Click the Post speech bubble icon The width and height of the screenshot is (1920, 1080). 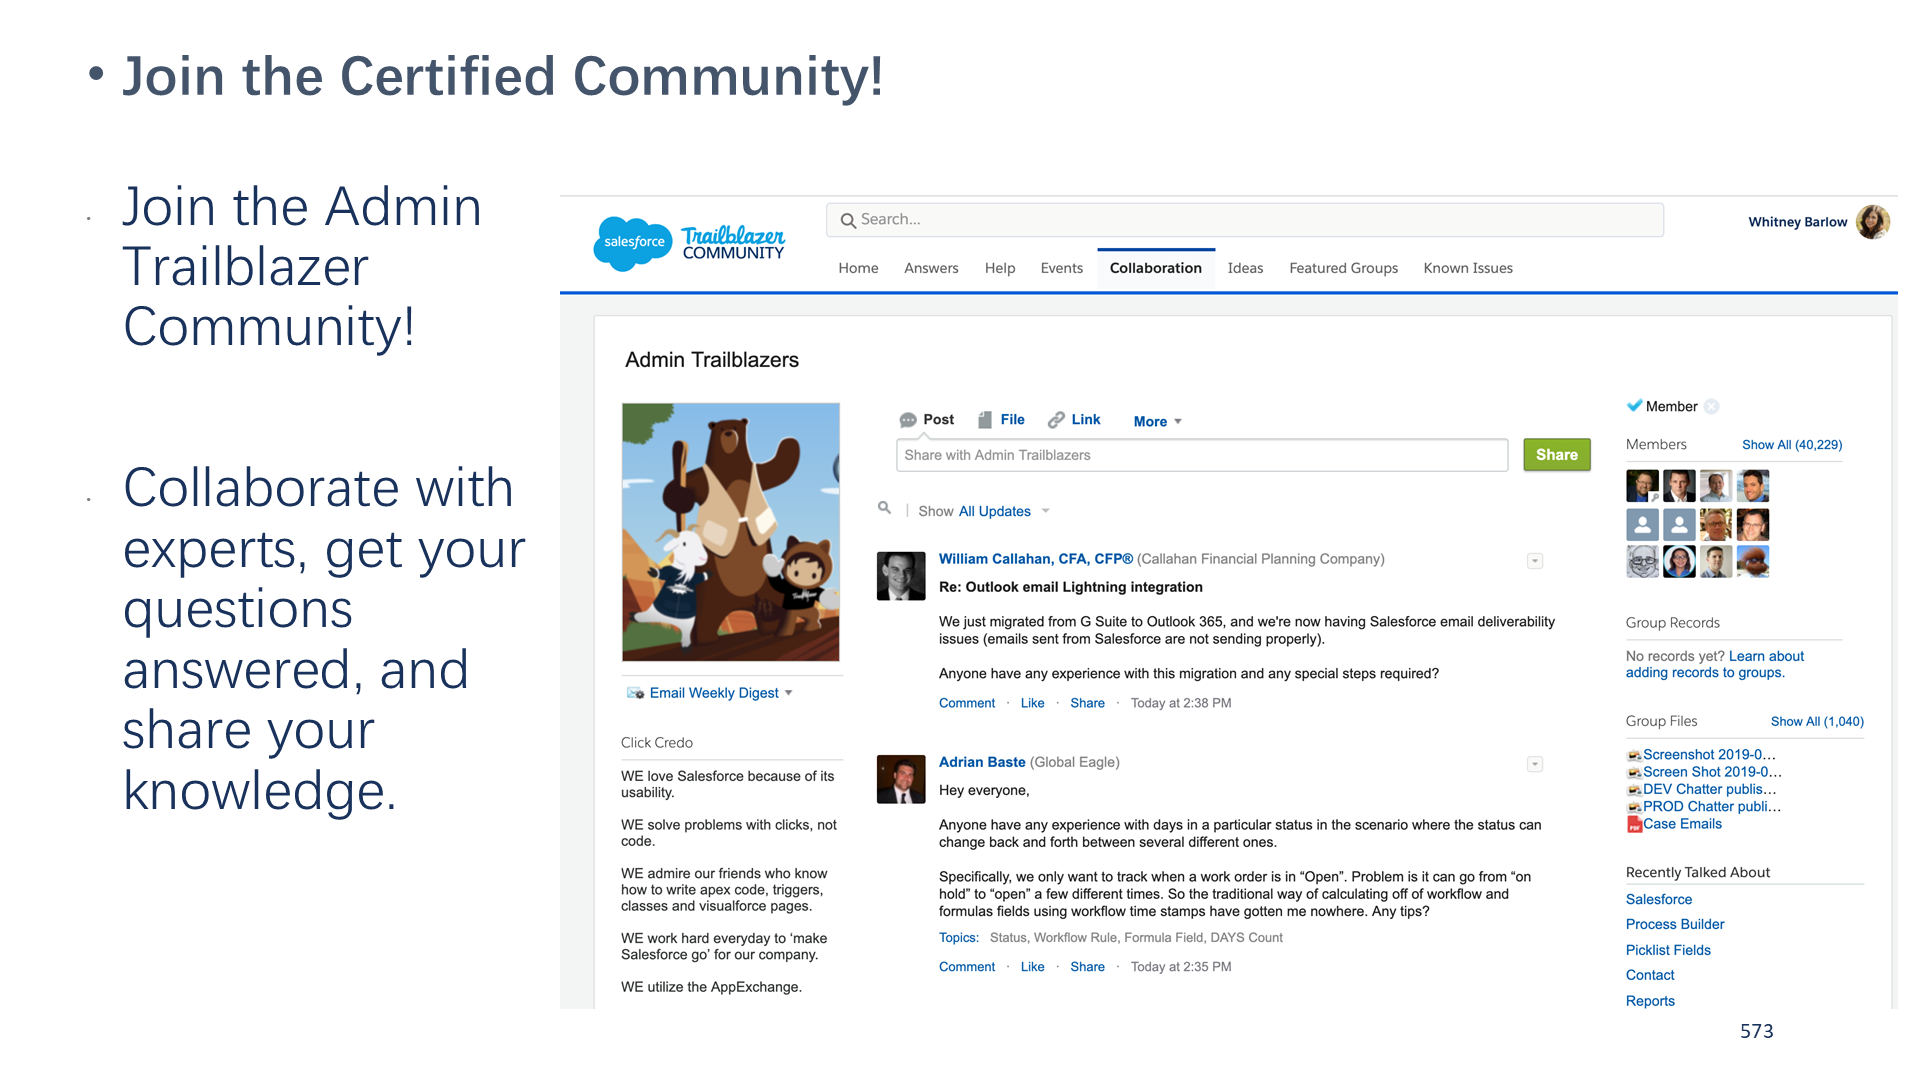(x=907, y=420)
